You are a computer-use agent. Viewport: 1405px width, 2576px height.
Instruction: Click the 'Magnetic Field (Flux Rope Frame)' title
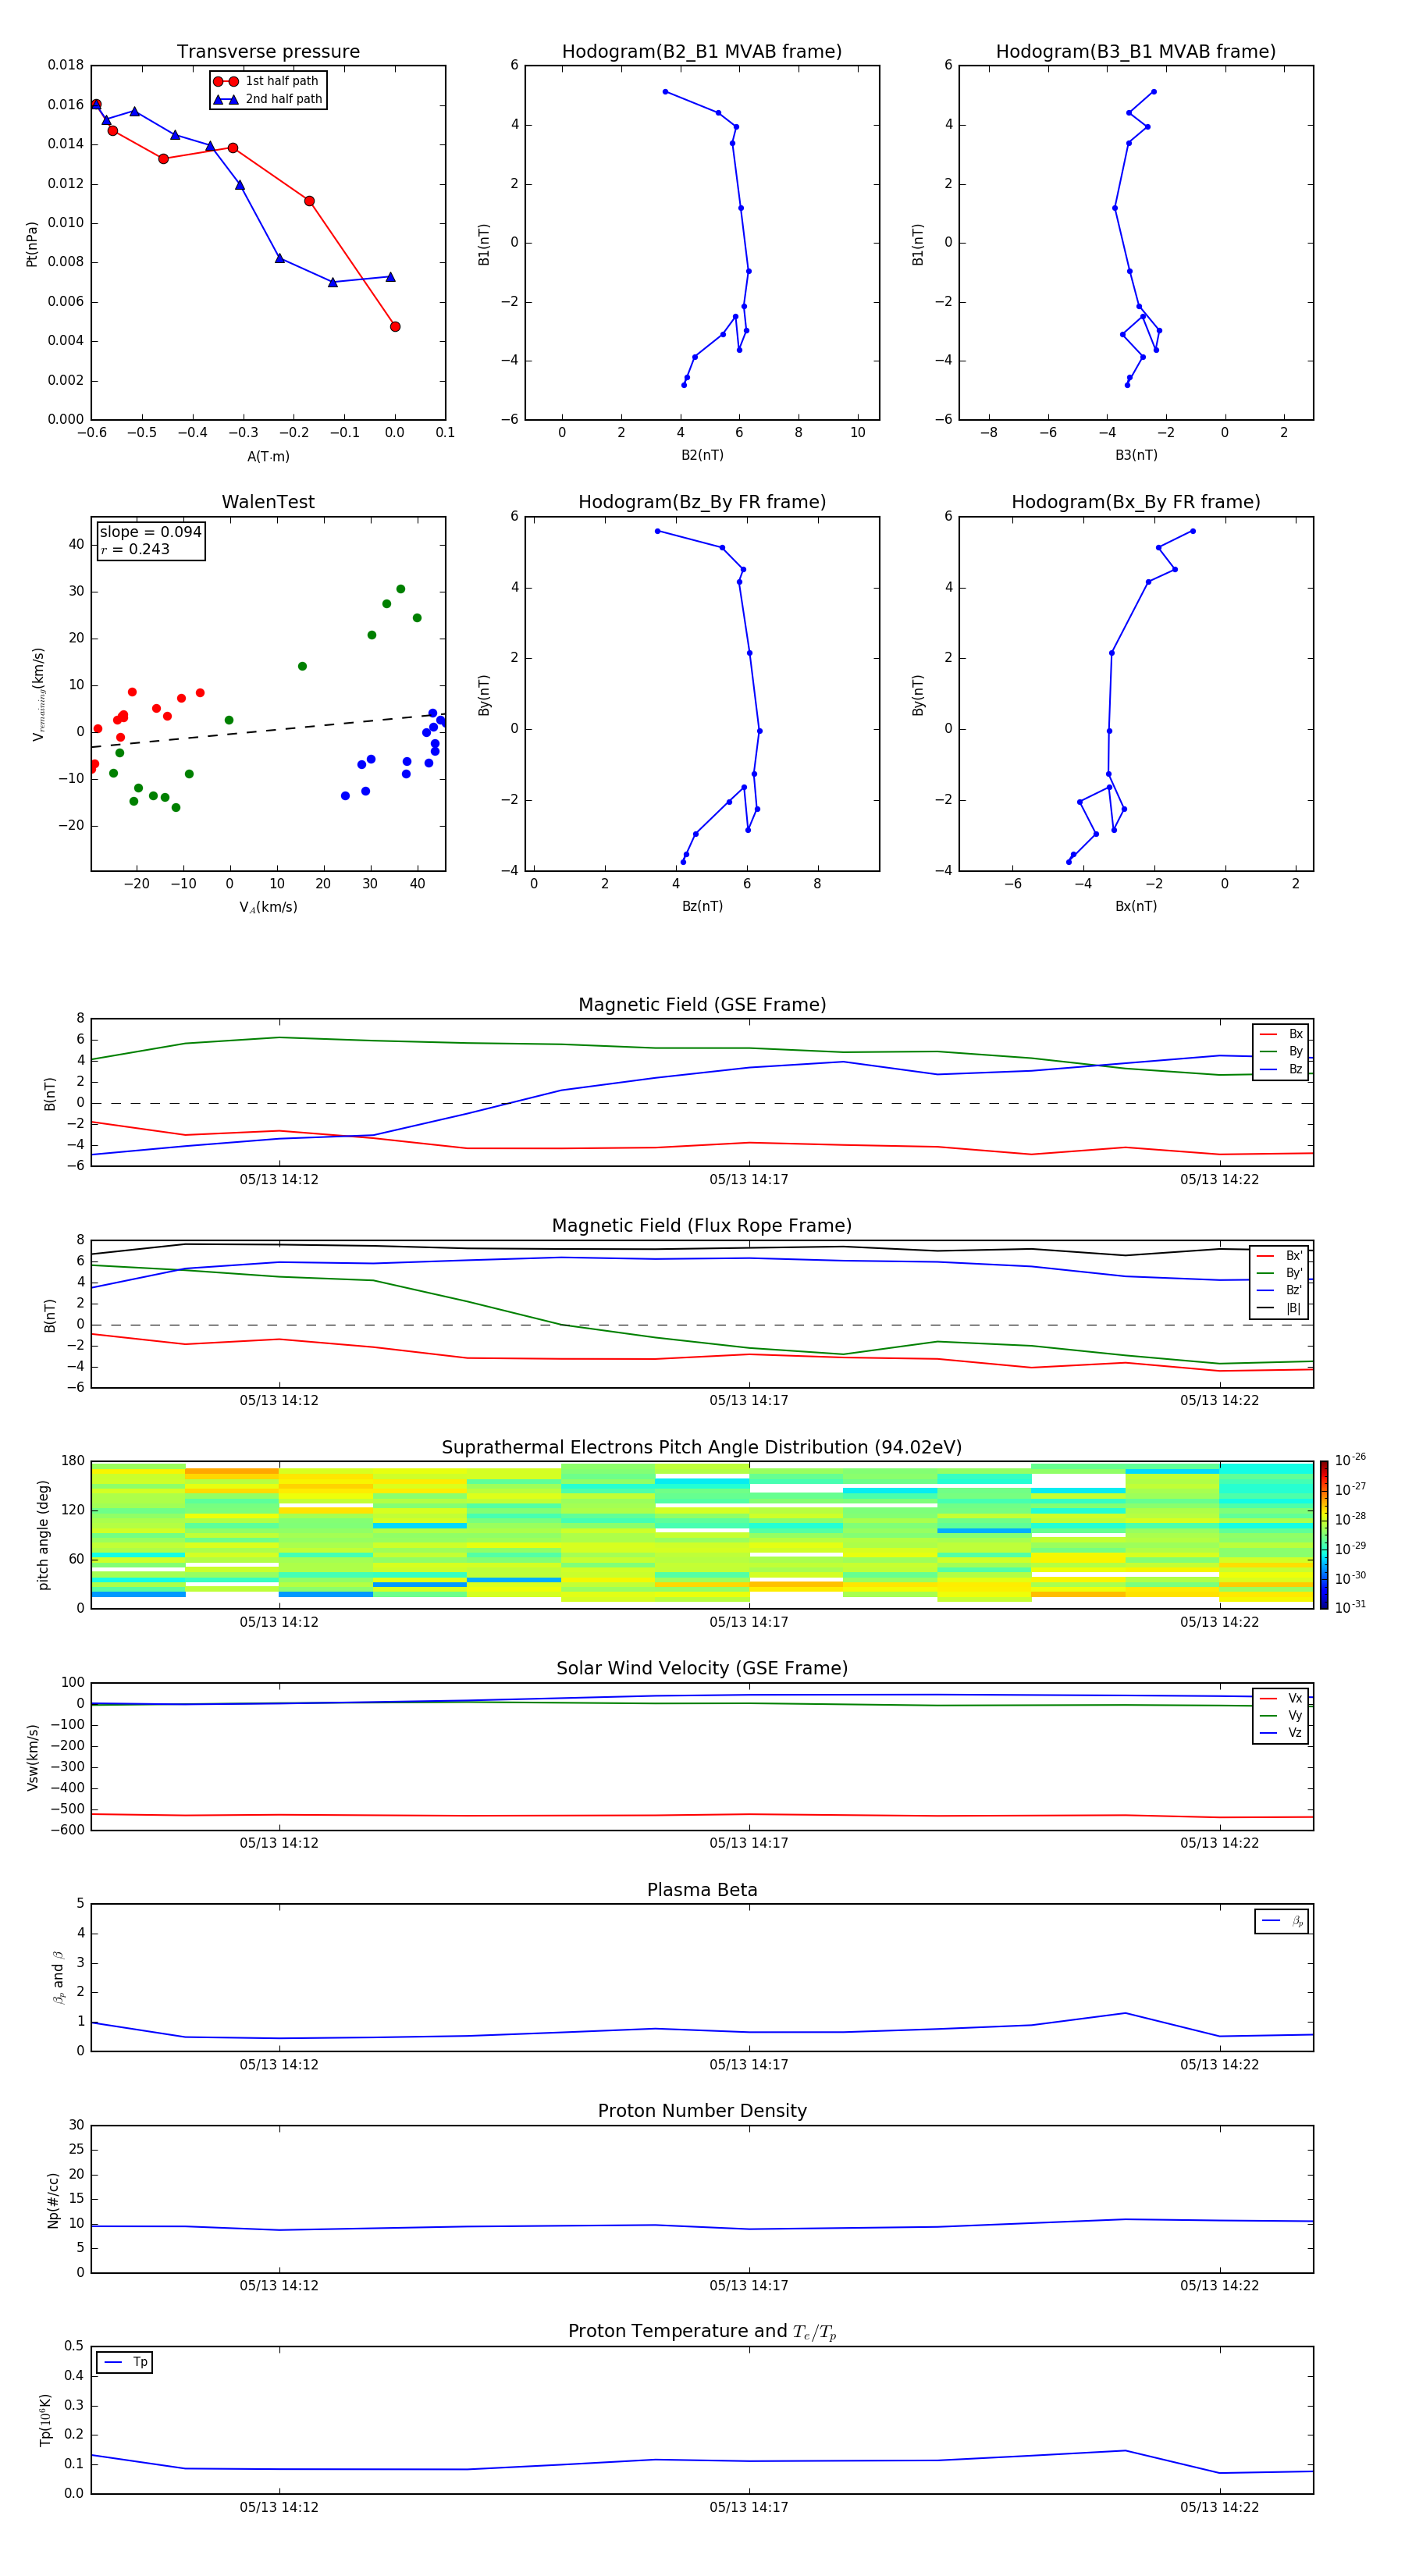point(702,1225)
